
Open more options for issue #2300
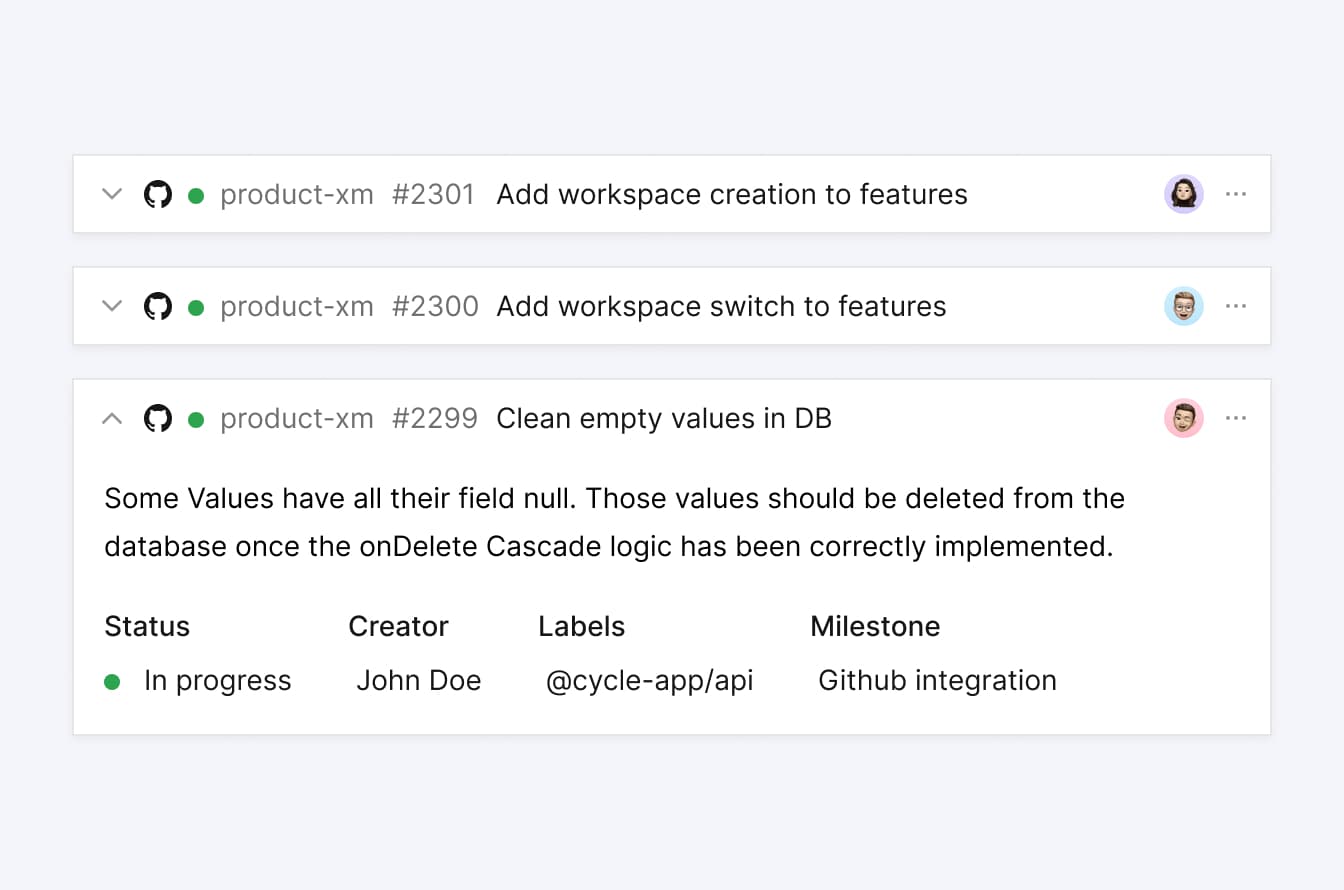(1236, 306)
